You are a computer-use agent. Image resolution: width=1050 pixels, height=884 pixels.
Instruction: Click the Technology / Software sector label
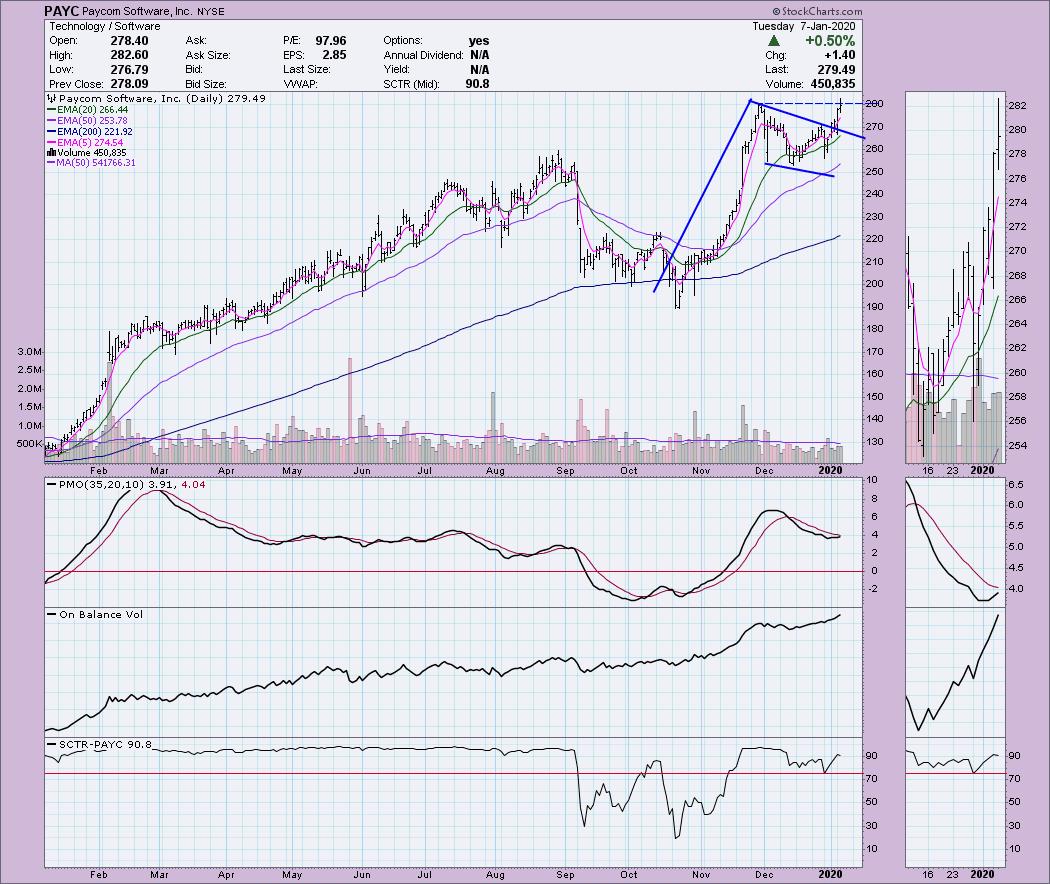tap(104, 26)
